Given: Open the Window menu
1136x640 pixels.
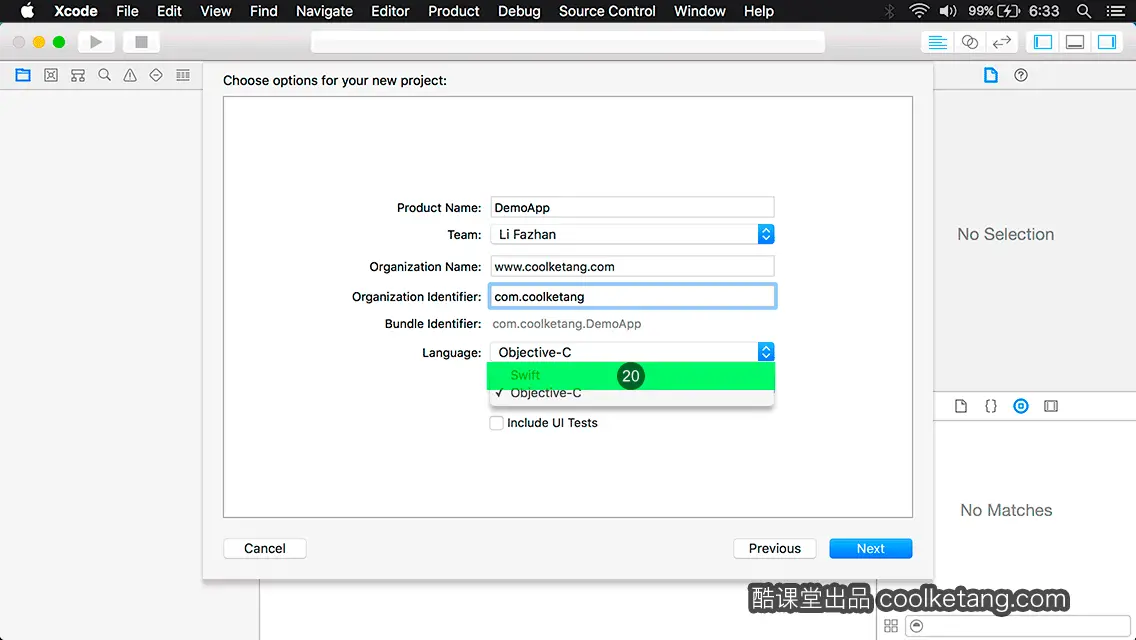Looking at the screenshot, I should click(x=700, y=11).
